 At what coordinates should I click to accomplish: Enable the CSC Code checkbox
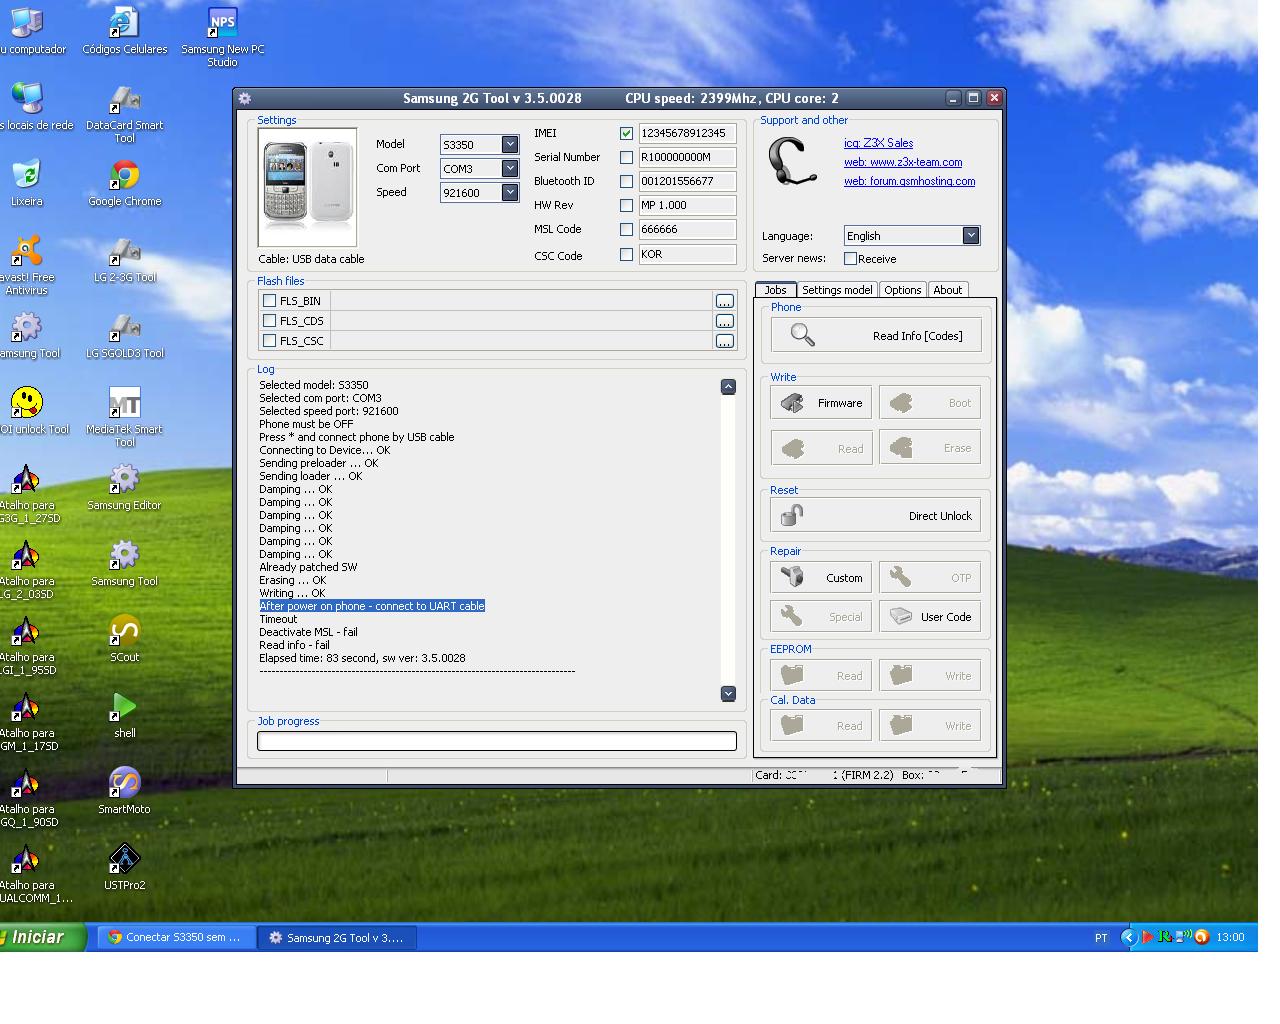(x=626, y=254)
